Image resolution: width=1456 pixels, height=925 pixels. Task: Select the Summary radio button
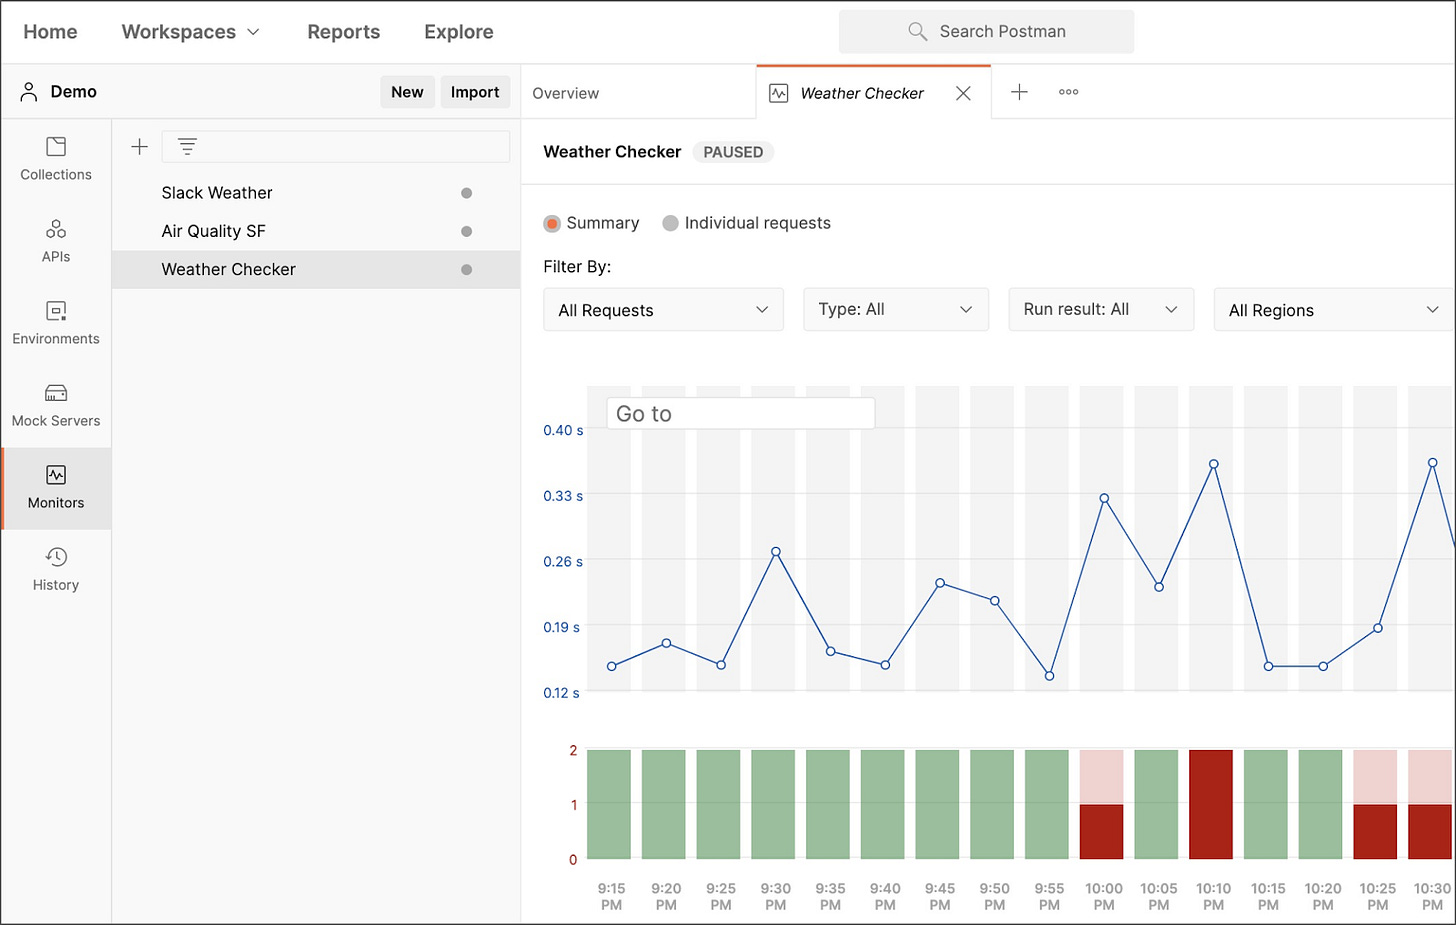coord(552,223)
